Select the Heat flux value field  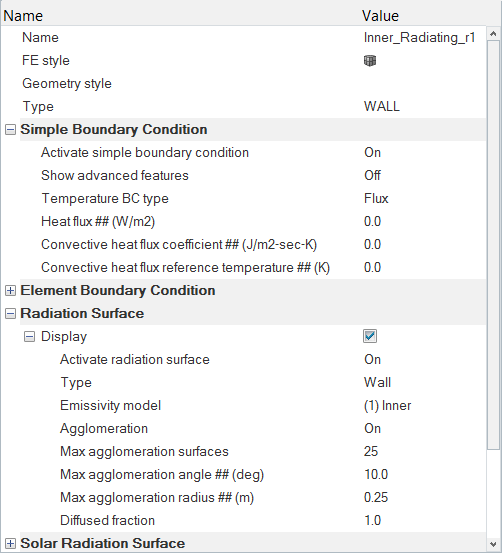coord(423,221)
